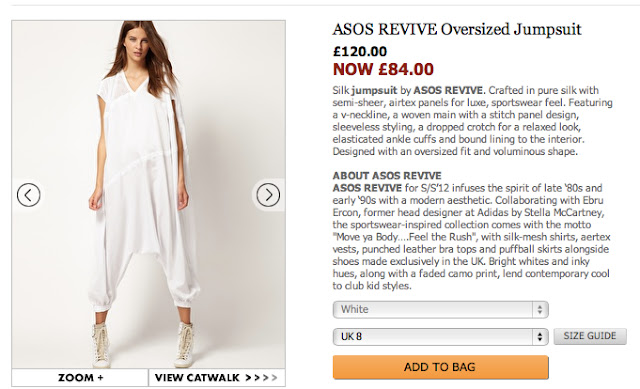Click ASOS REVIVE link before 'for S/S'12'

coord(367,188)
